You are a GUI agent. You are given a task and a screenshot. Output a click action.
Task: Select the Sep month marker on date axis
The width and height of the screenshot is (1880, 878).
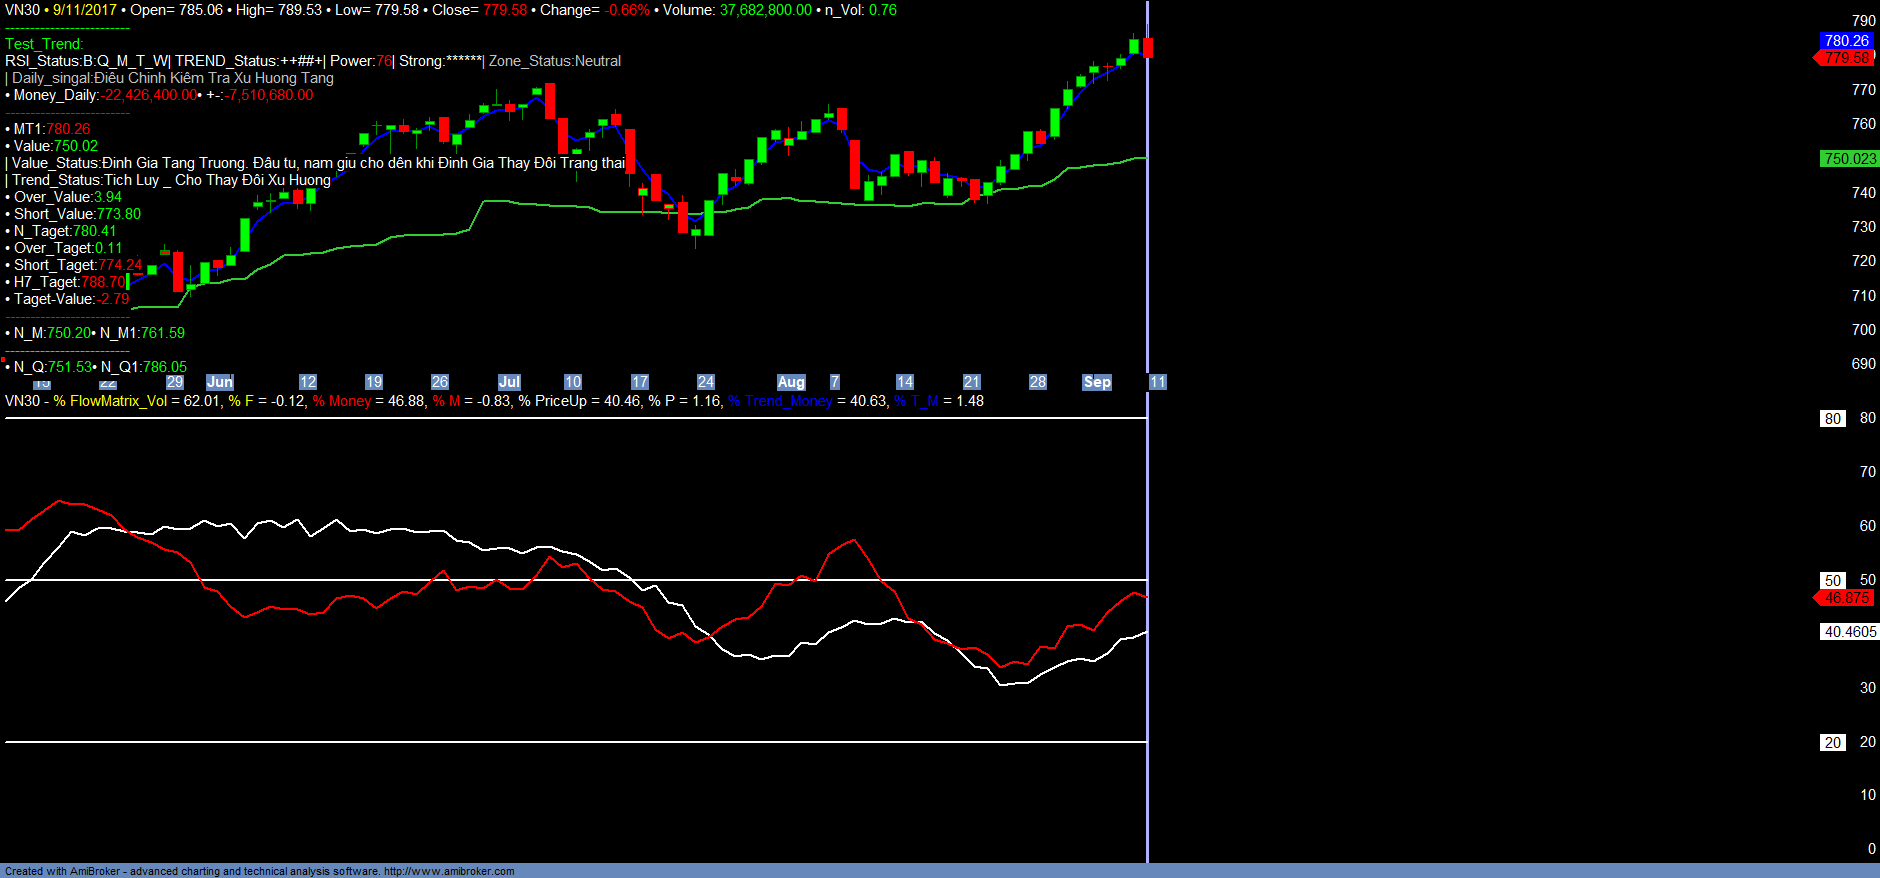pos(1097,382)
